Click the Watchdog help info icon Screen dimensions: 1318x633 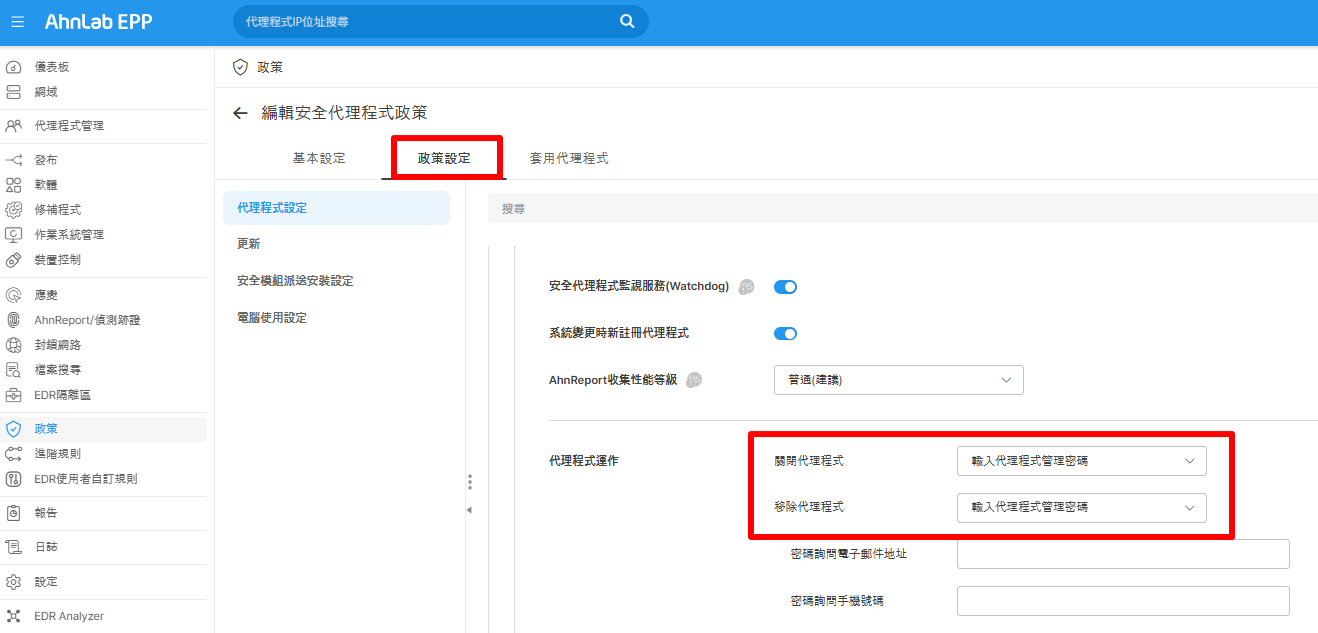746,287
